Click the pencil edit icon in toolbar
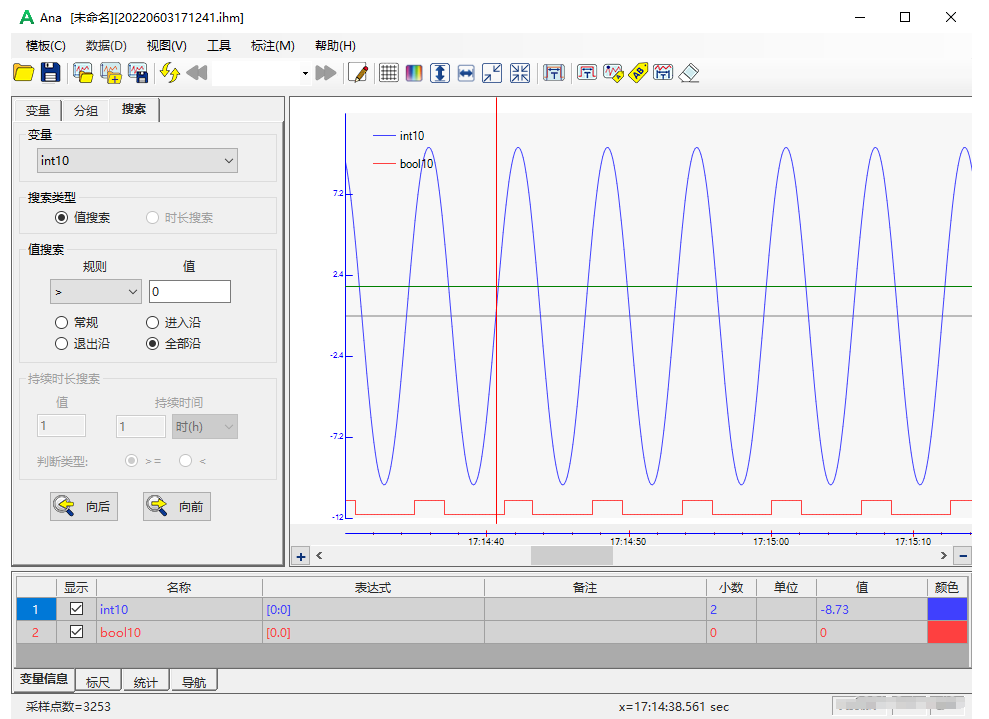 tap(358, 73)
